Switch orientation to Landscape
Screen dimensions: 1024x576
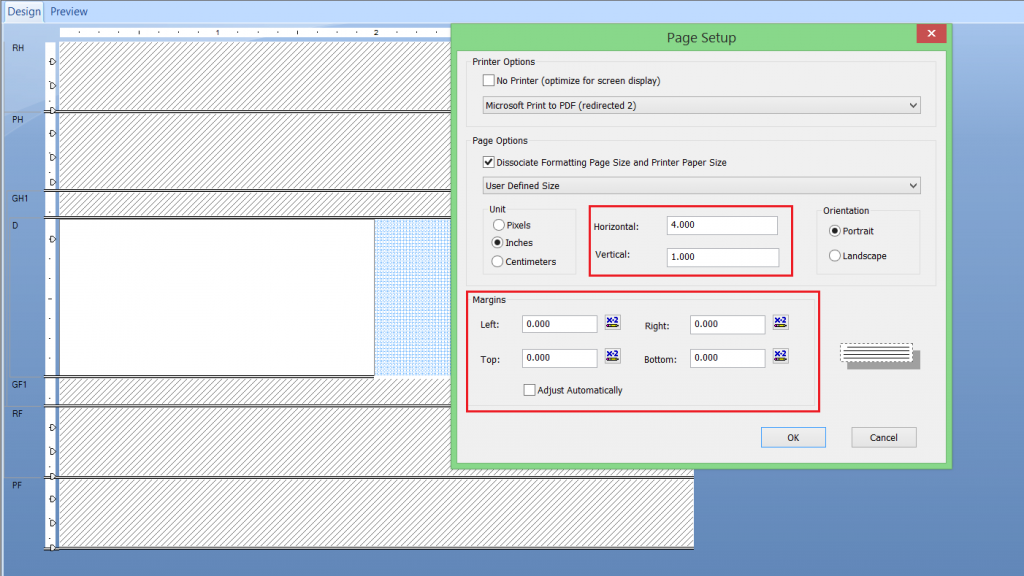pos(835,255)
